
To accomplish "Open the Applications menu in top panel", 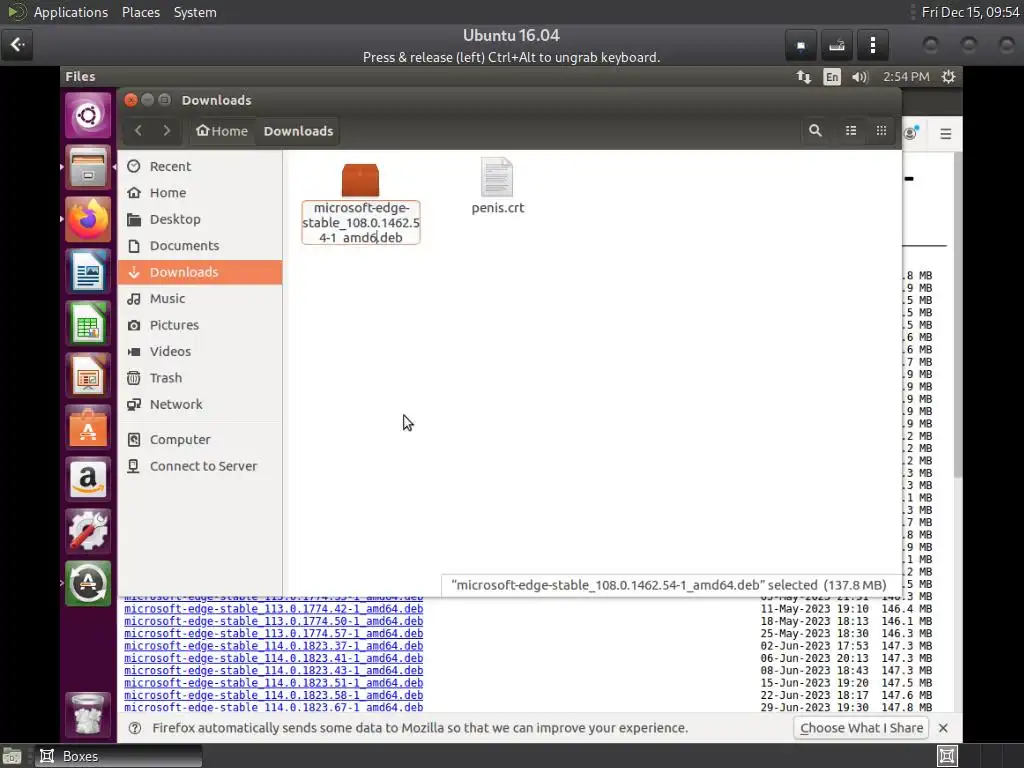I will coord(71,12).
